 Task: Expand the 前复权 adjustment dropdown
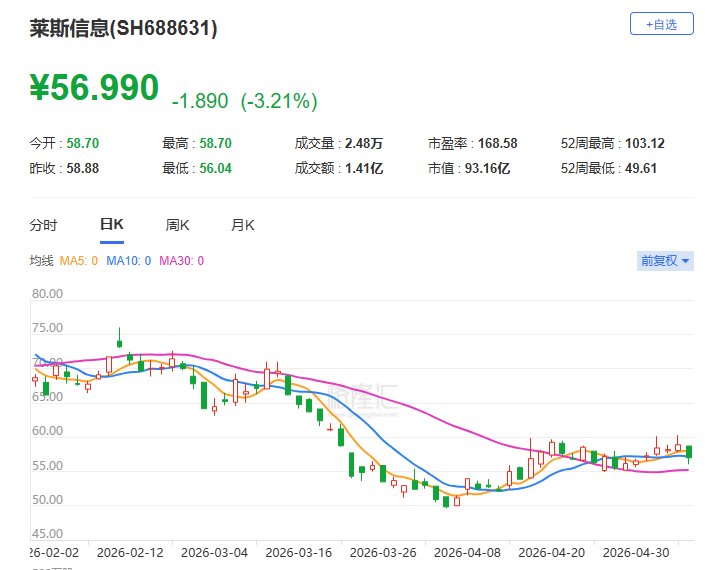665,261
